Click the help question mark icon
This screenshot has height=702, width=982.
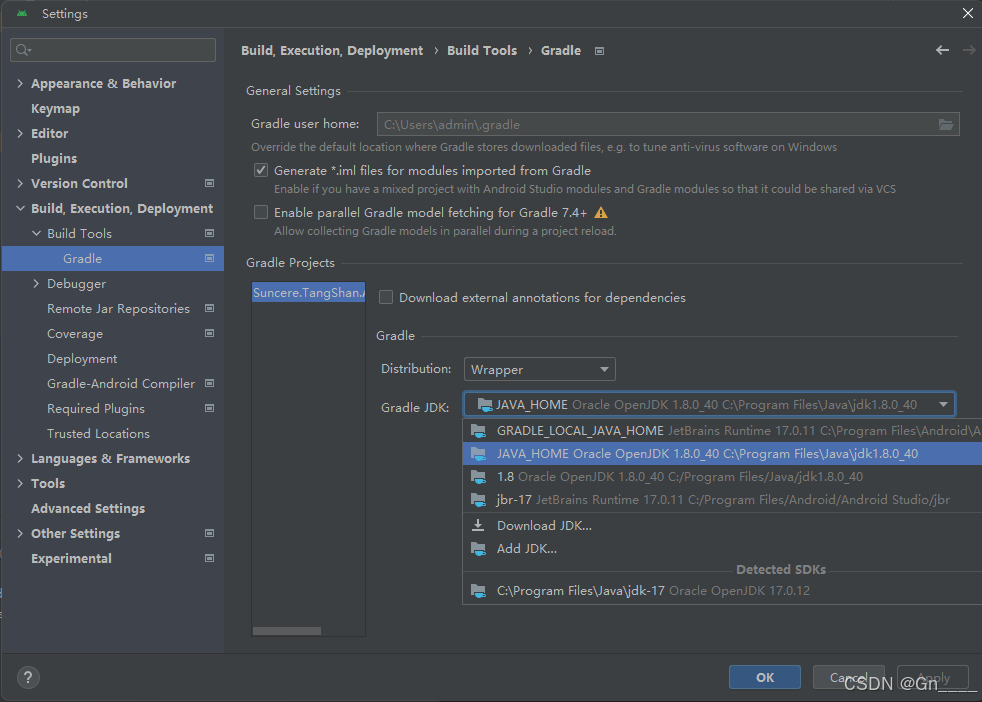(28, 677)
